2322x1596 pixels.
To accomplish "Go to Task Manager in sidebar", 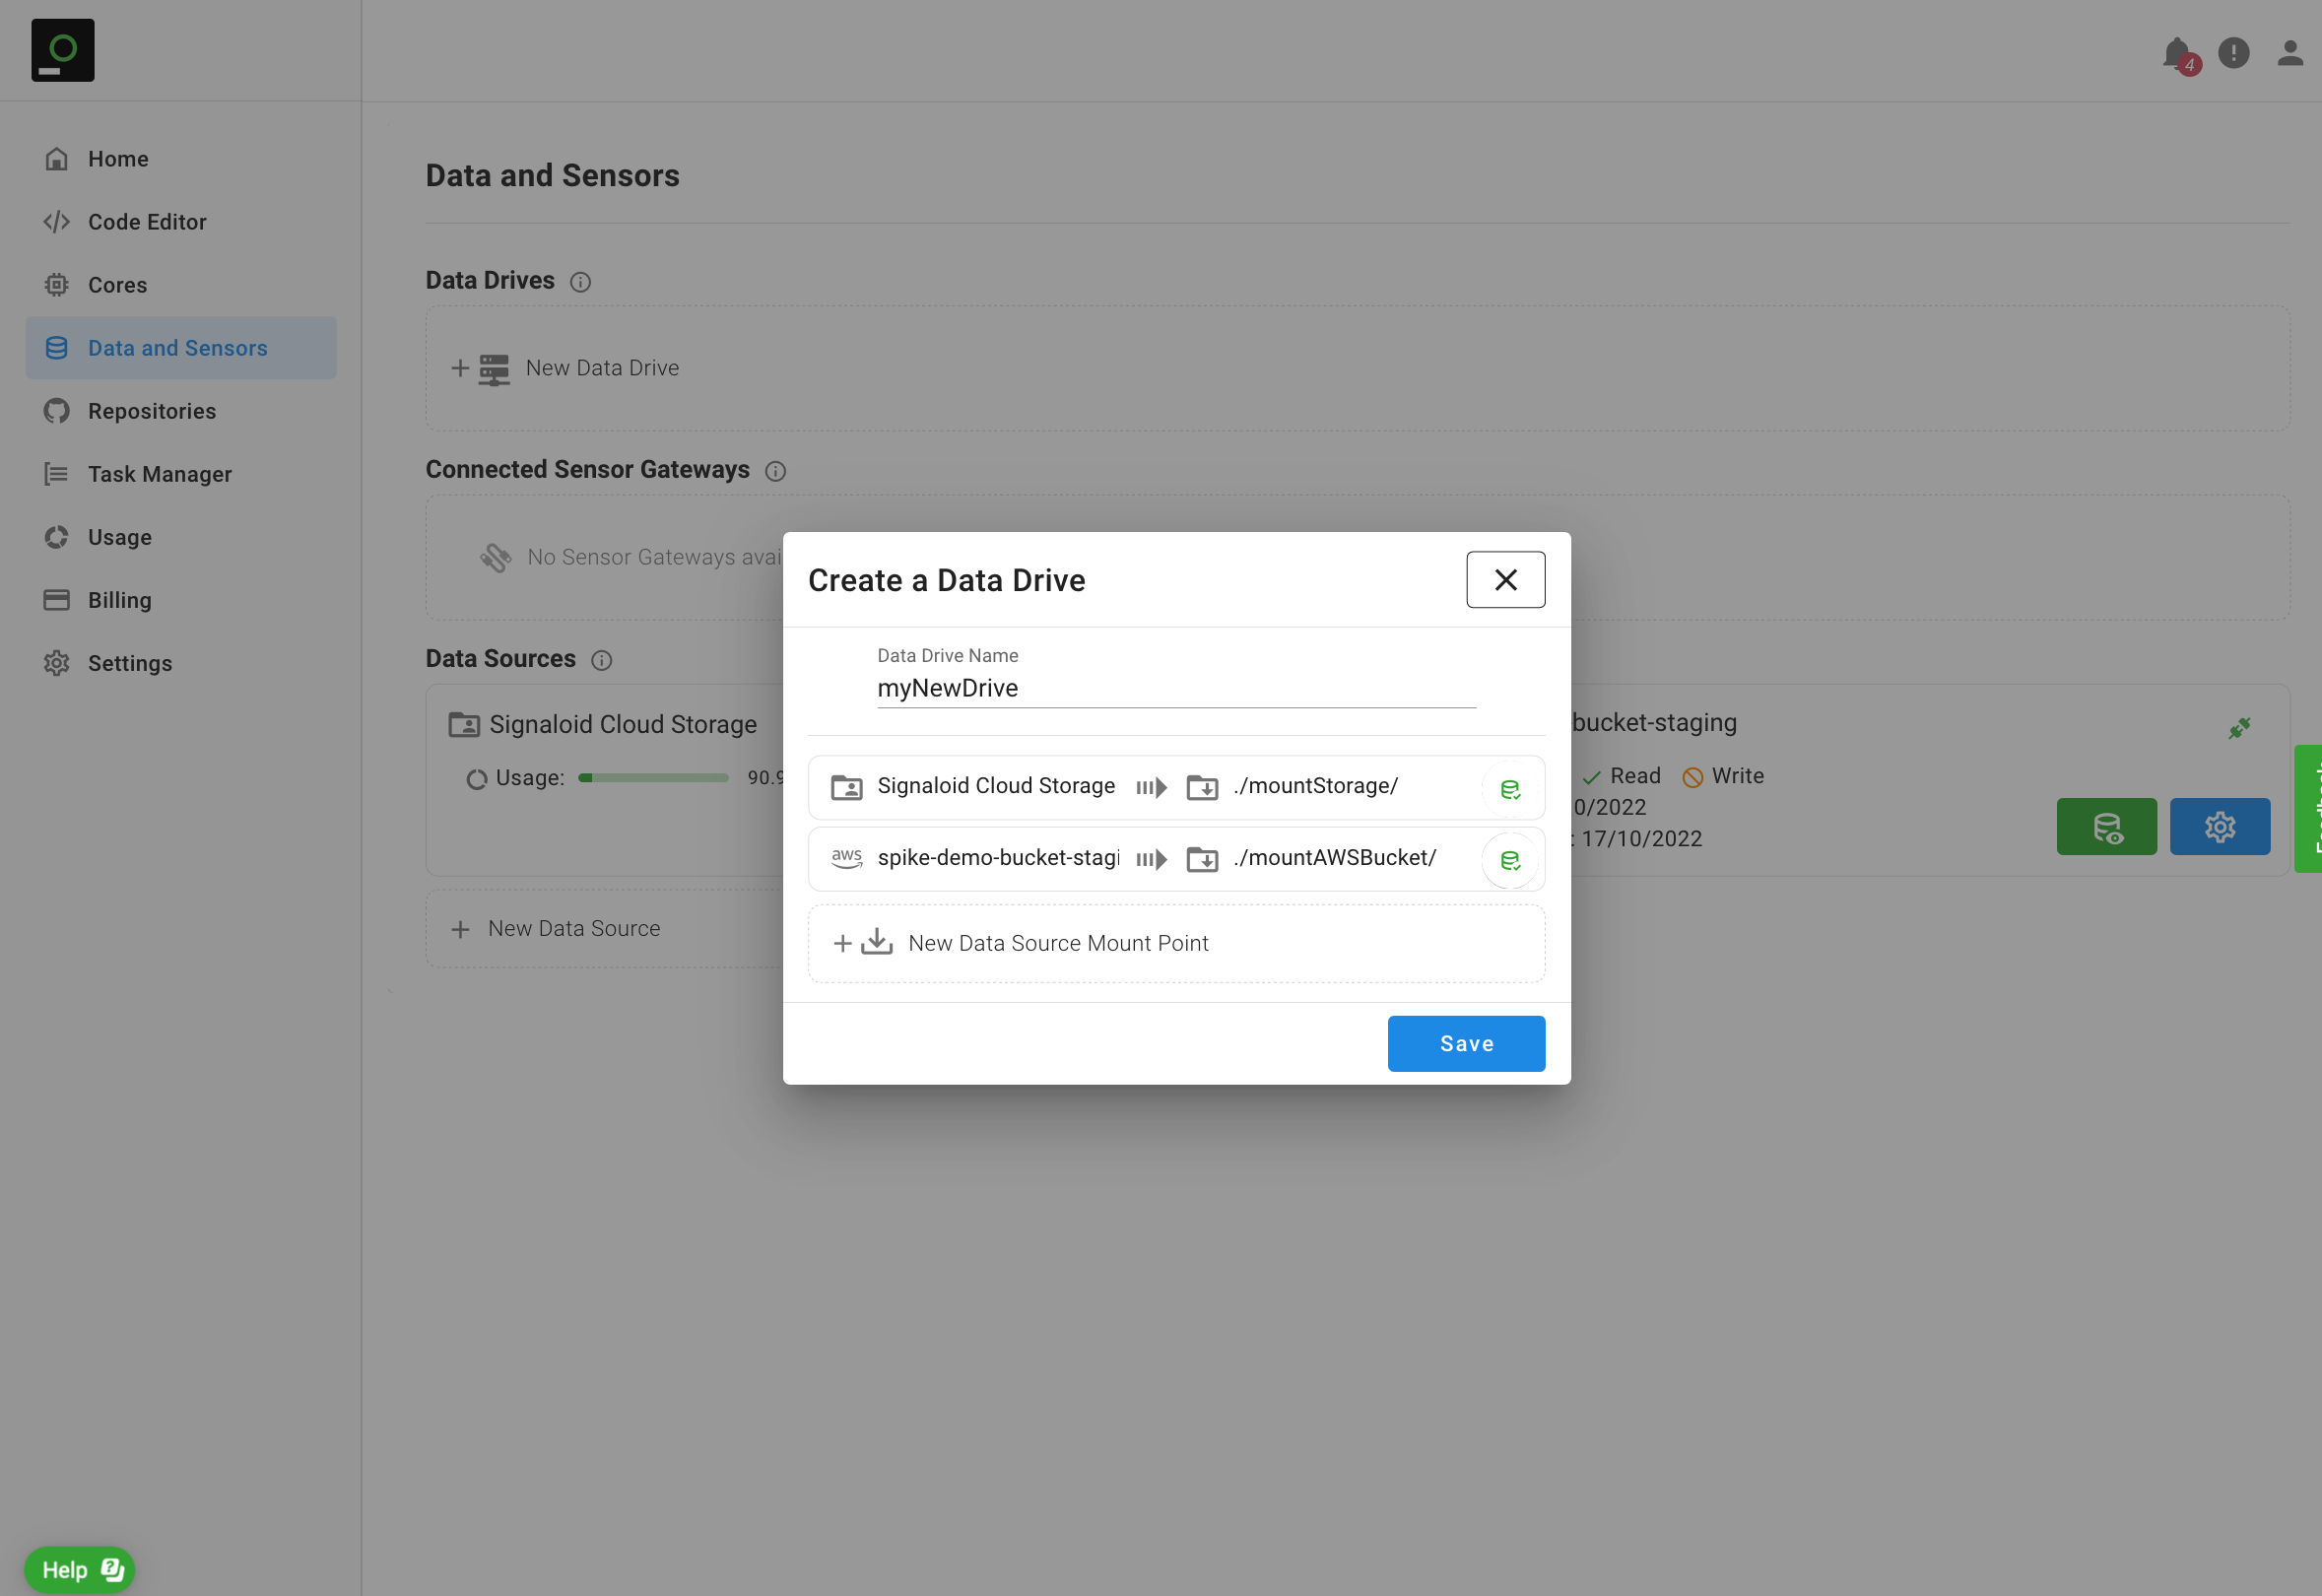I will [x=159, y=474].
